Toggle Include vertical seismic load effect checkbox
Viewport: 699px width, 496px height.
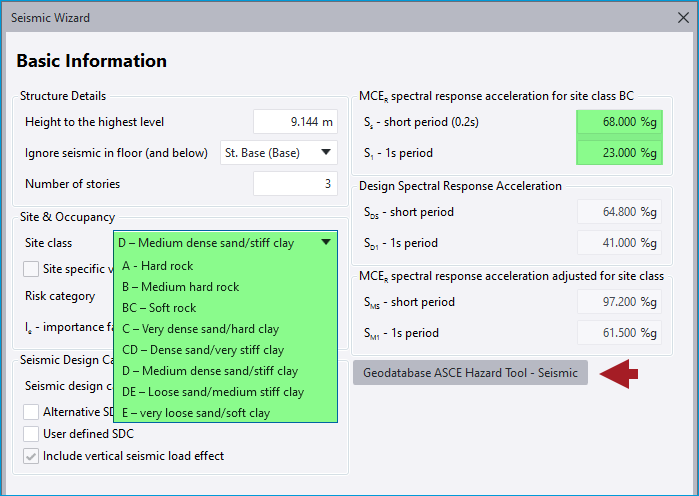(x=32, y=456)
